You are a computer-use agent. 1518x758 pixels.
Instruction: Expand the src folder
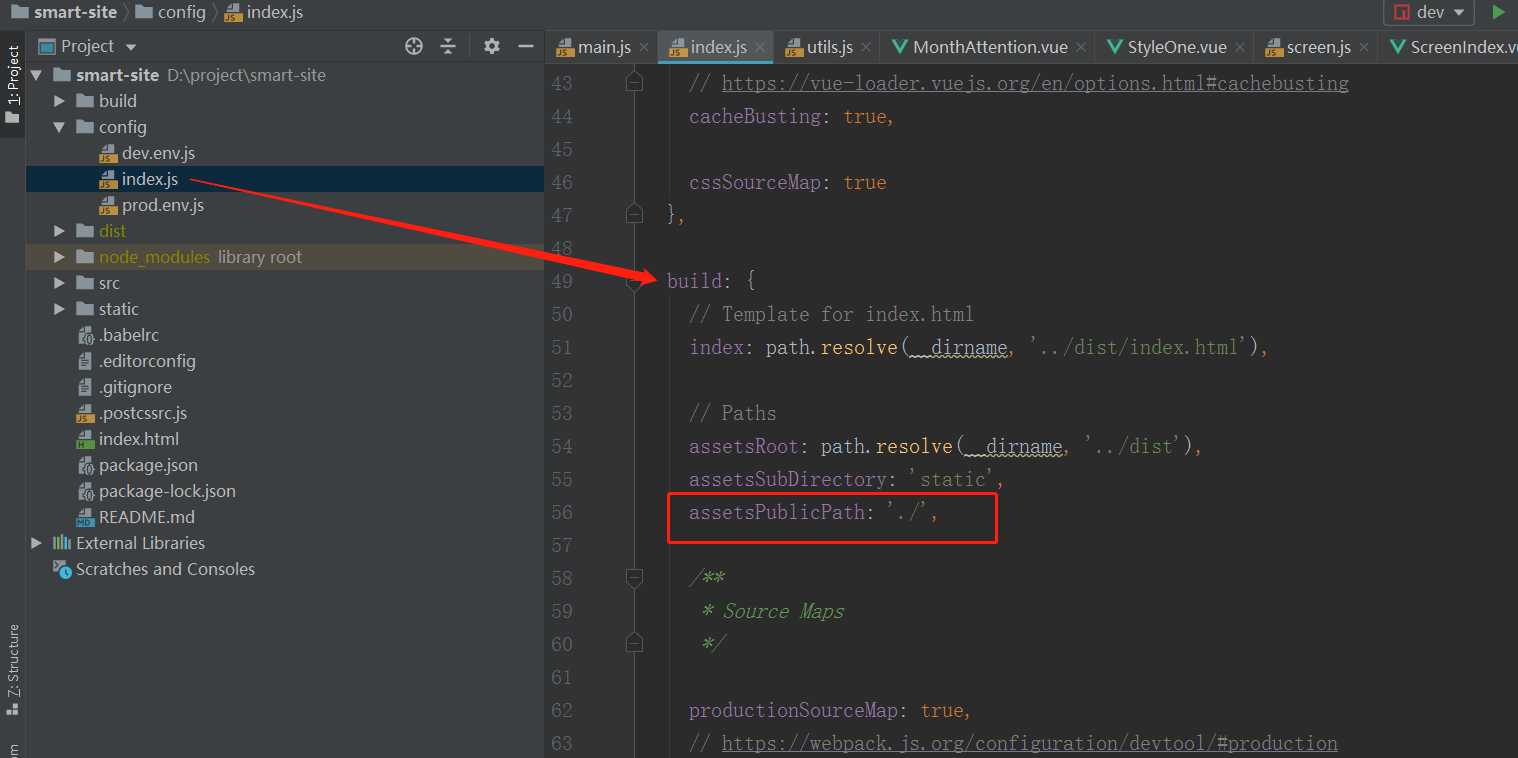pyautogui.click(x=59, y=283)
